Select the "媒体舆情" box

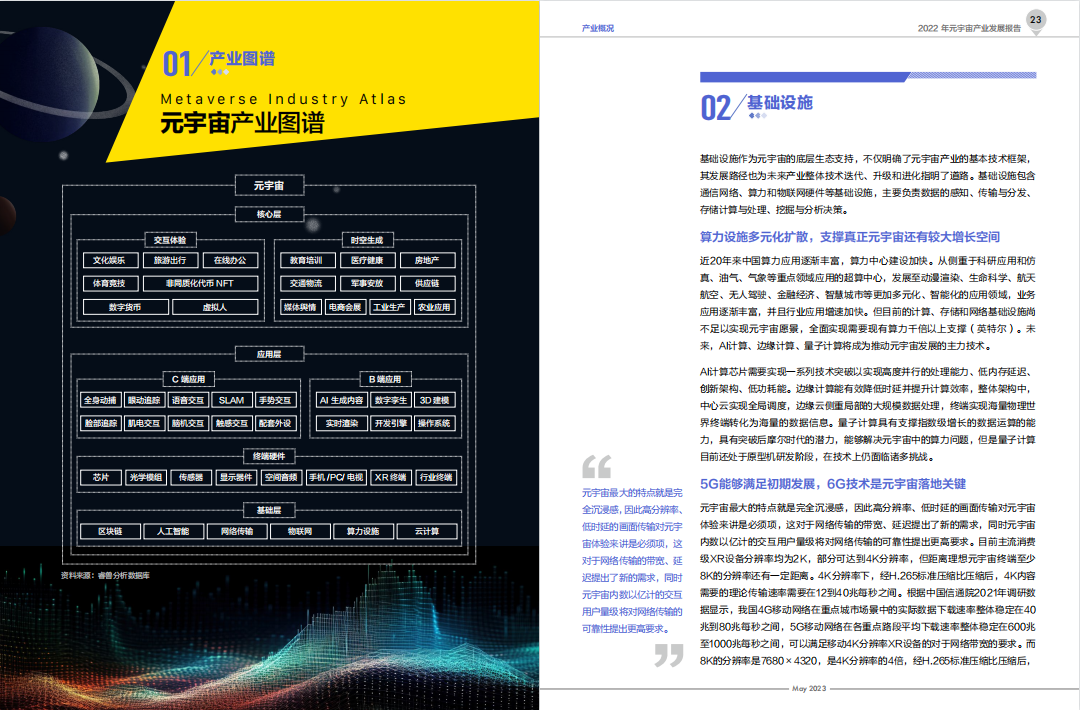[x=301, y=307]
